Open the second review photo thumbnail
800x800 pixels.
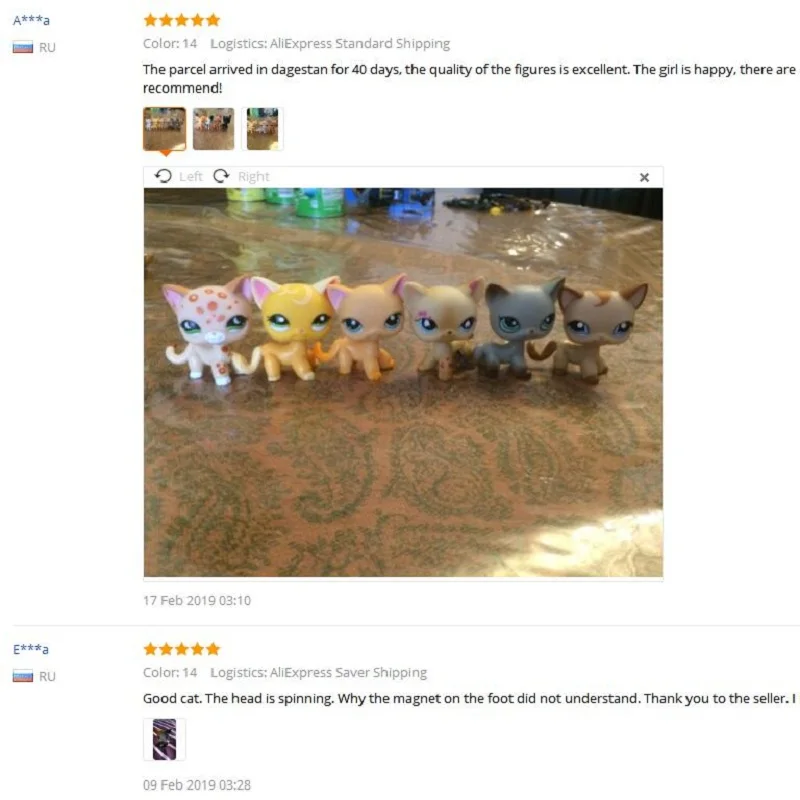214,129
